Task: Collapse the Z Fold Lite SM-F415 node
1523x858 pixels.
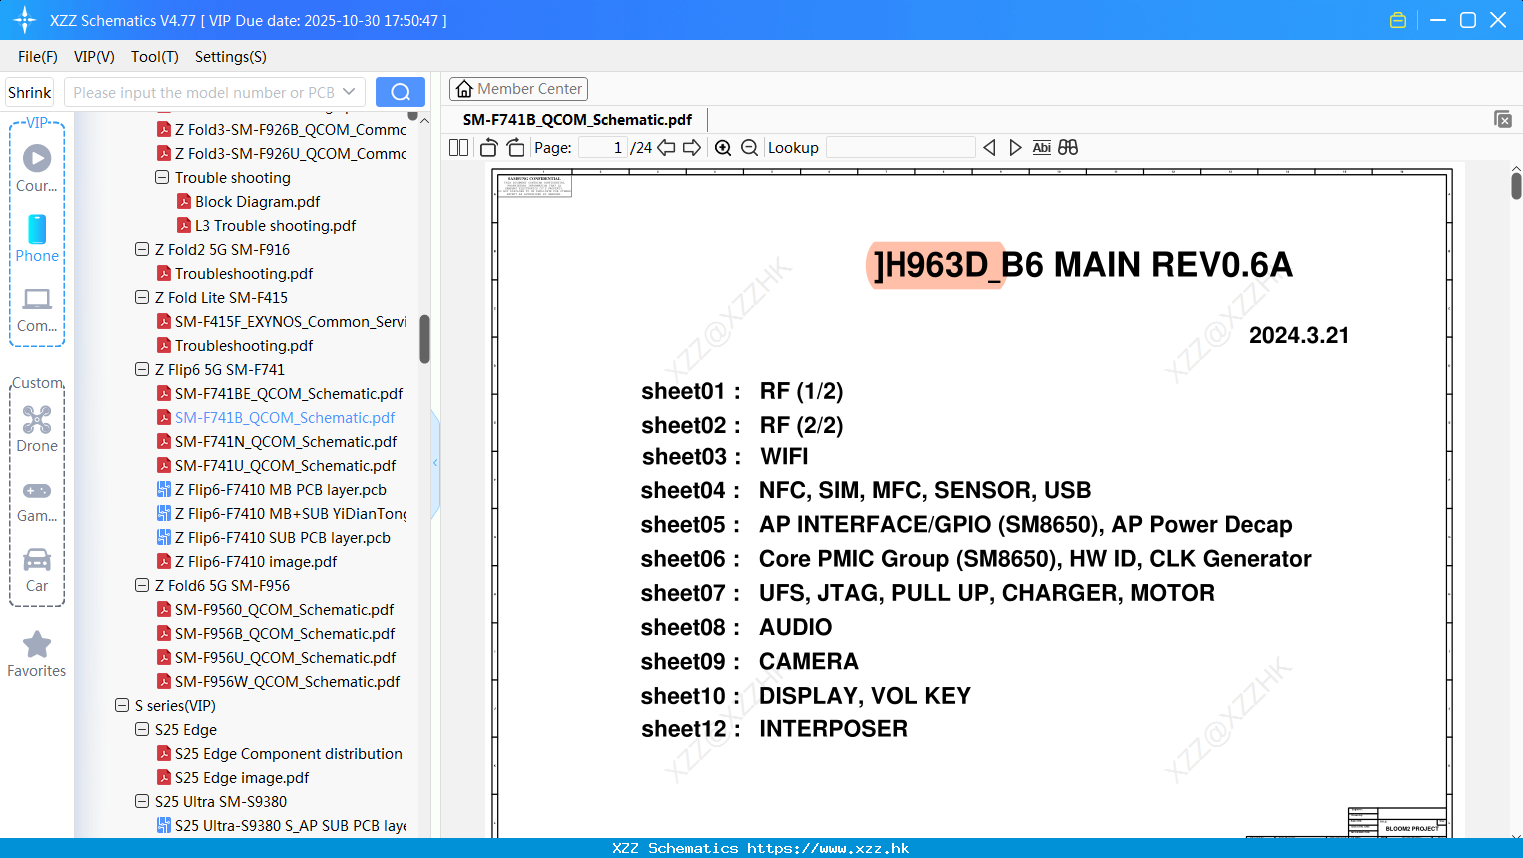Action: point(142,297)
